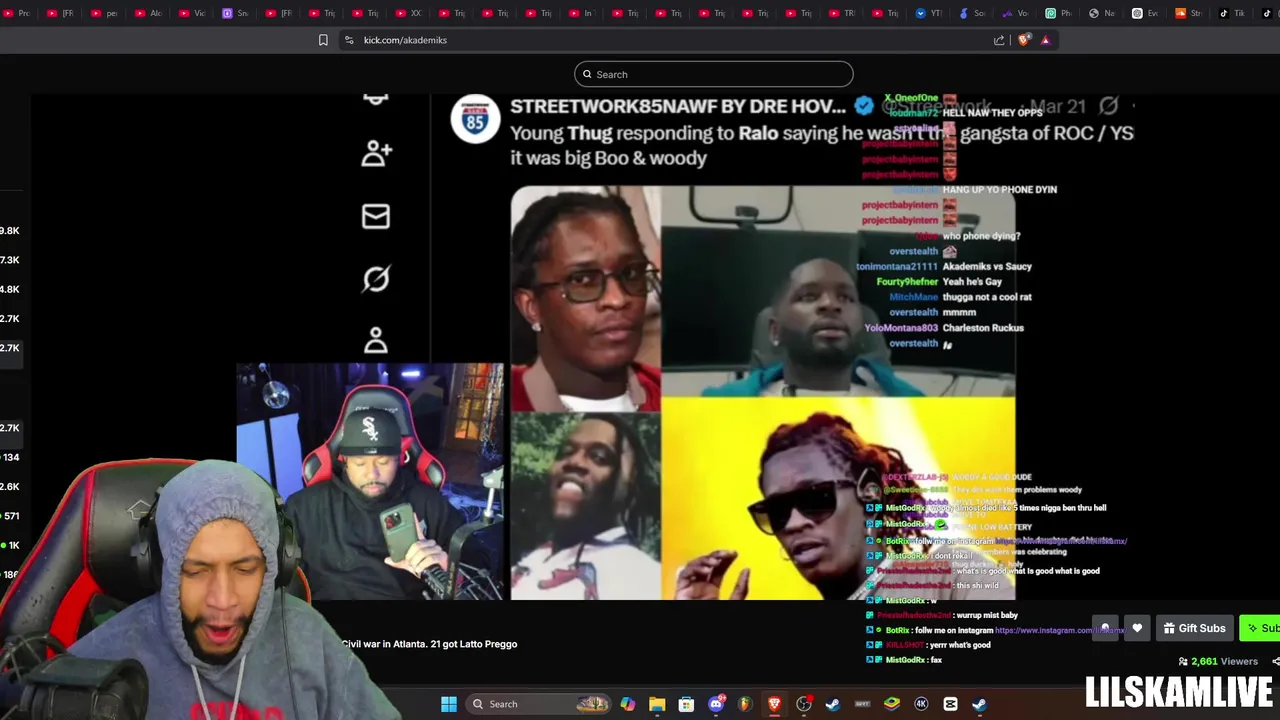Viewport: 1280px width, 720px height.
Task: Open Brave Shields lion icon
Action: 1024,40
